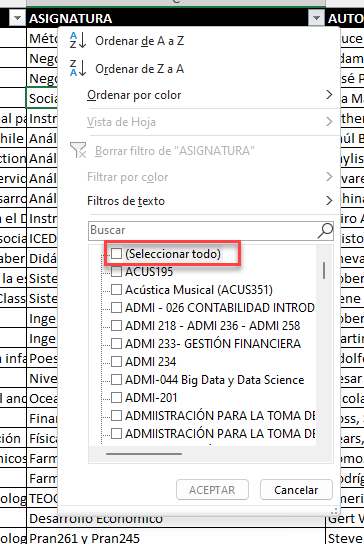The height and width of the screenshot is (544, 364).
Task: Check ADMI 233- GESTIÓN FINANCIERA checkbox
Action: click(117, 343)
